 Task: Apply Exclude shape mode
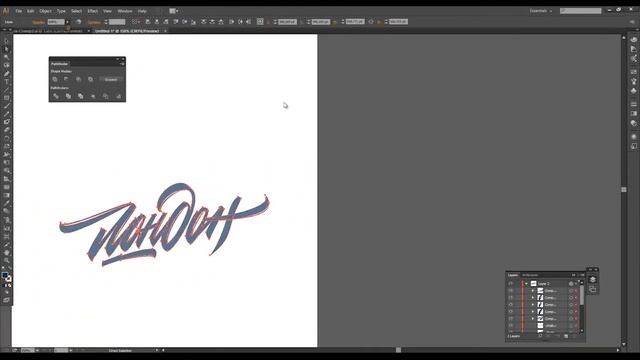click(90, 79)
